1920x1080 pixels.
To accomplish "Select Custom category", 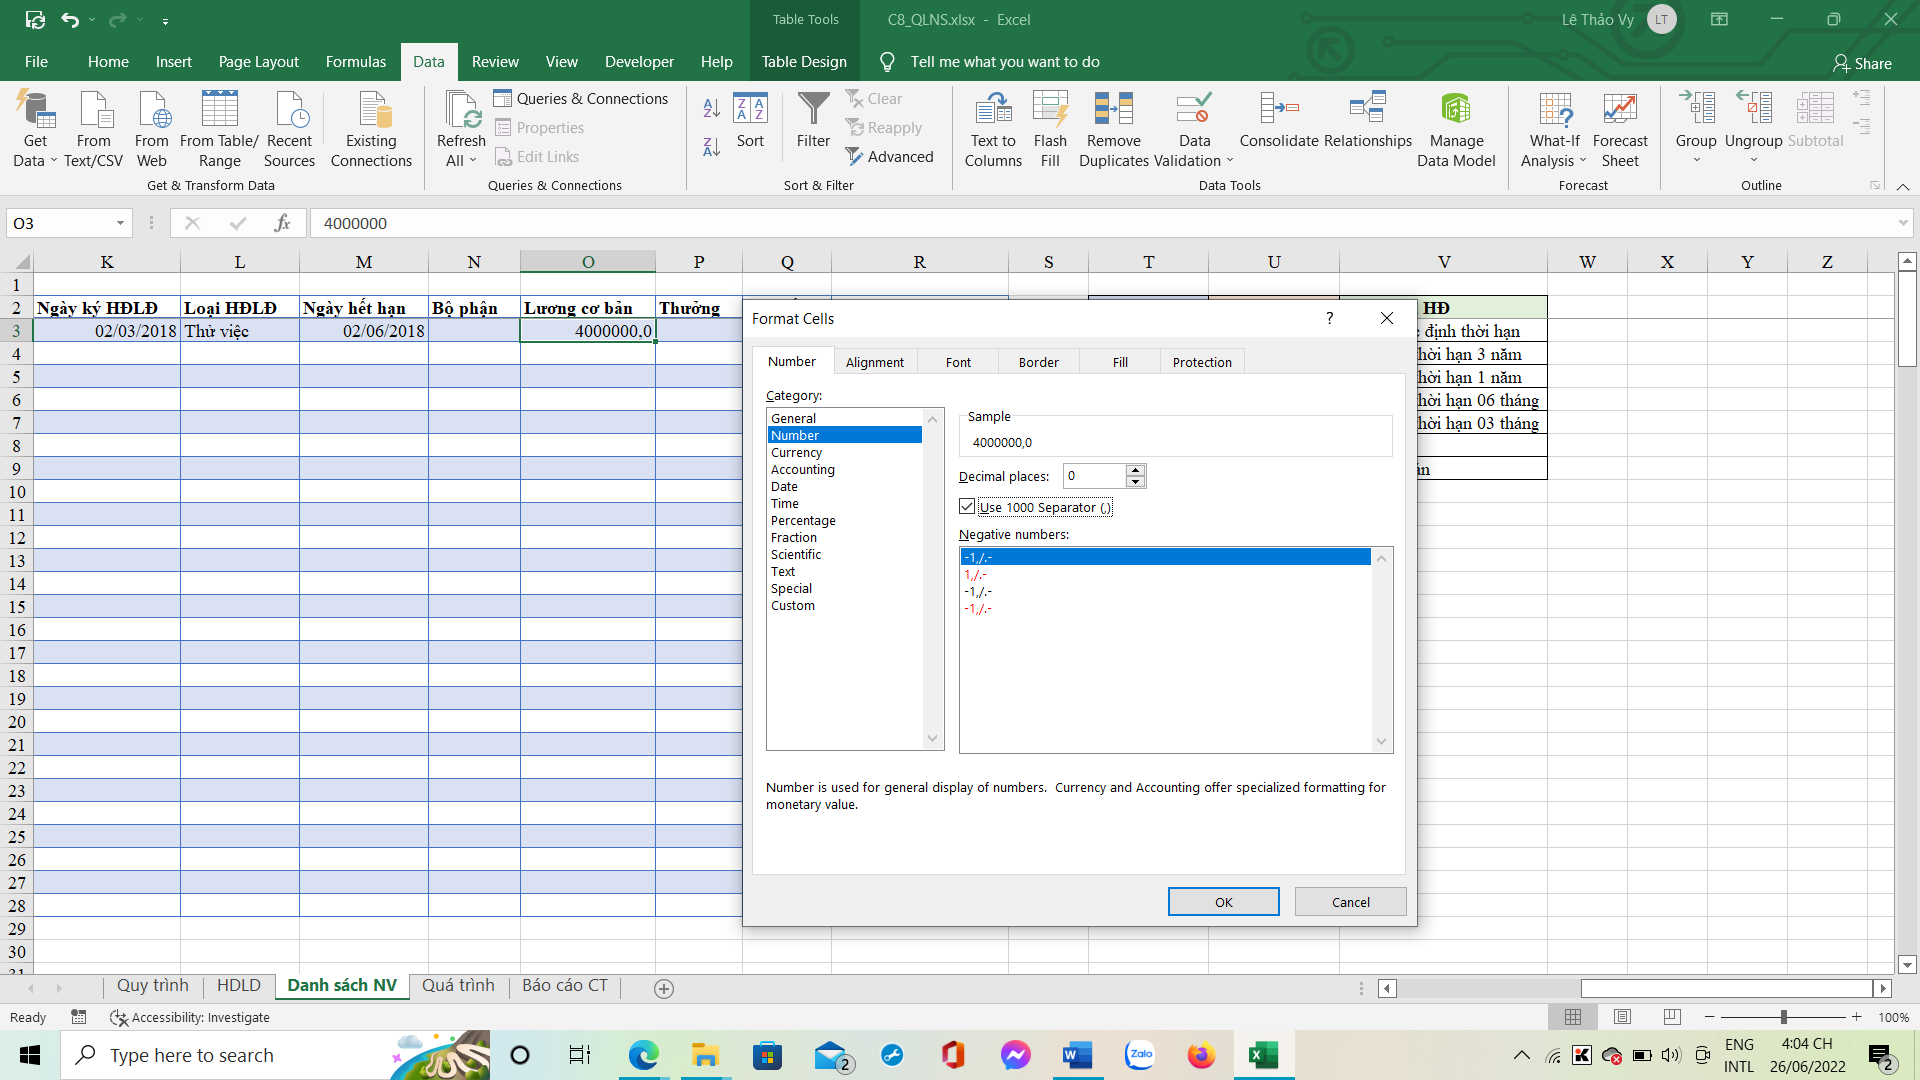I will 793,606.
